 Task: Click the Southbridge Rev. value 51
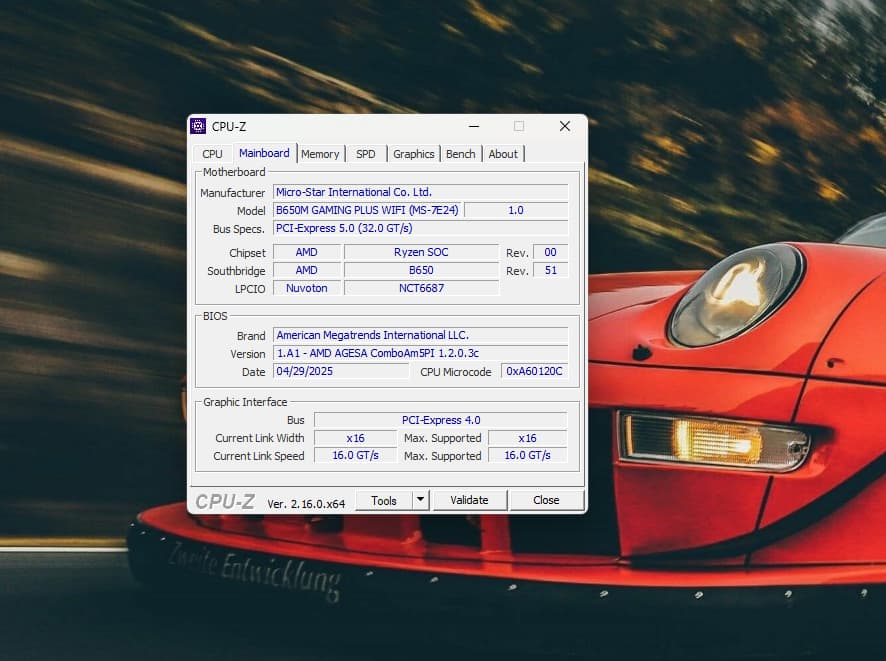tap(550, 270)
